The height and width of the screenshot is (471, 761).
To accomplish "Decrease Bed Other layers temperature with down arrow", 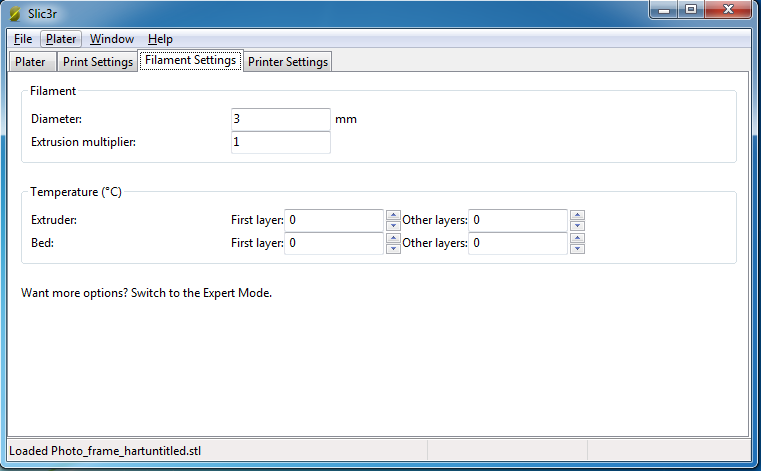I will click(577, 249).
